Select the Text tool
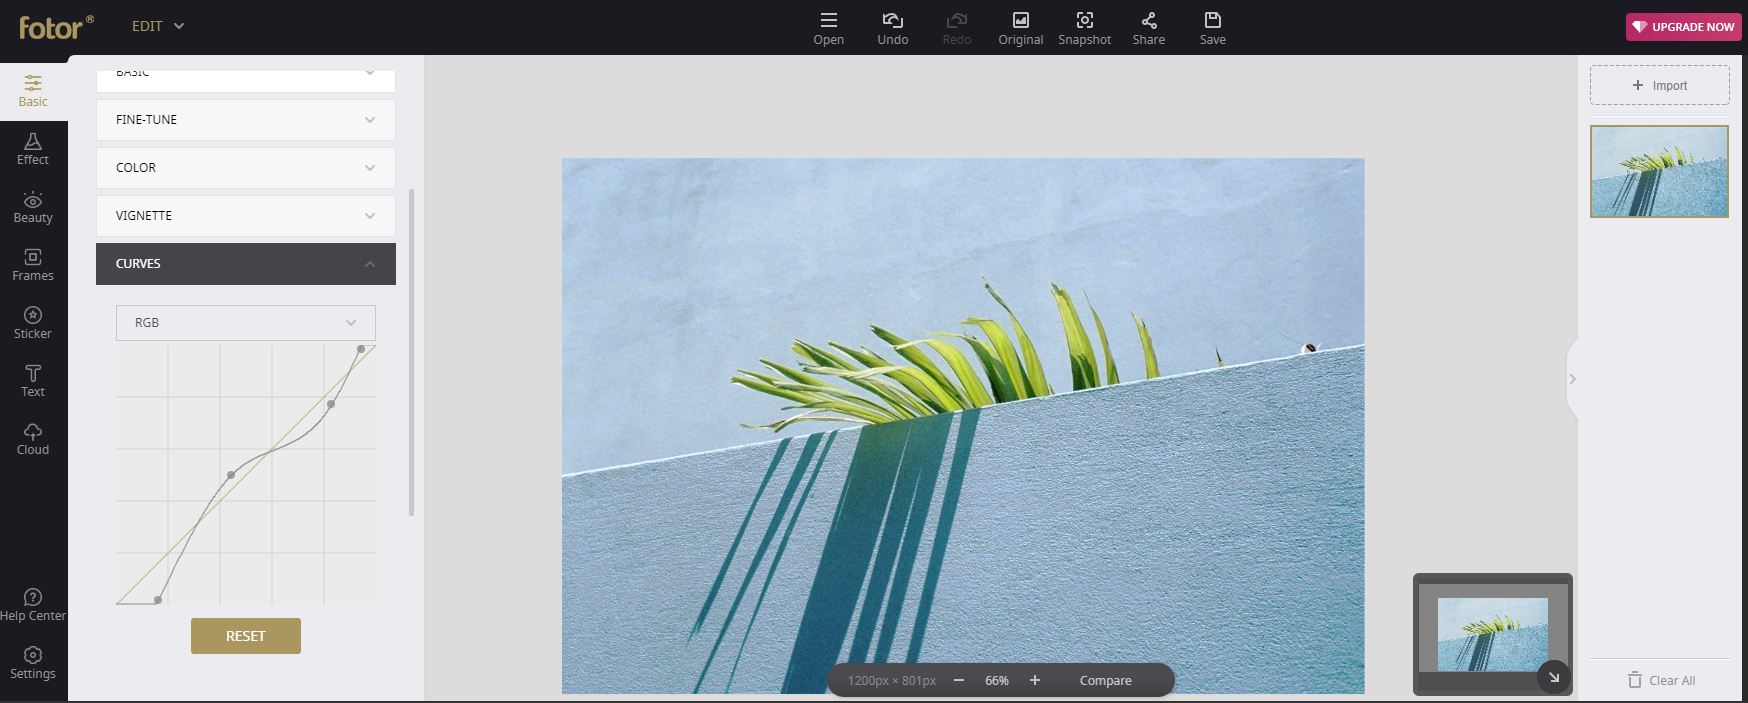The width and height of the screenshot is (1748, 703). pos(33,381)
